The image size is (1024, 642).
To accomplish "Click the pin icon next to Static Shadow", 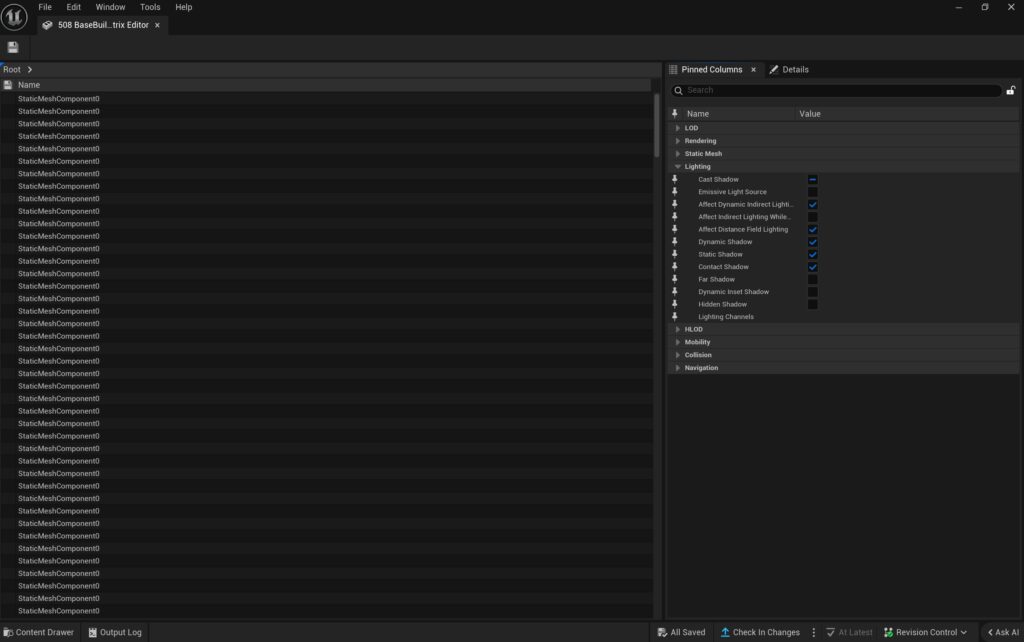I will (x=675, y=254).
